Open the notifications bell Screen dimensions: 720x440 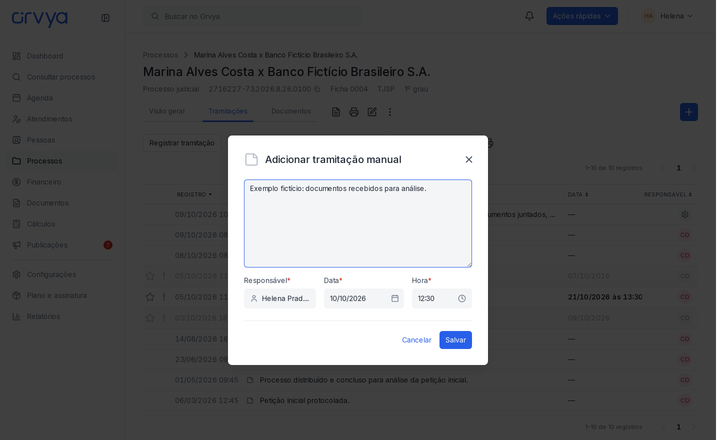tap(529, 16)
